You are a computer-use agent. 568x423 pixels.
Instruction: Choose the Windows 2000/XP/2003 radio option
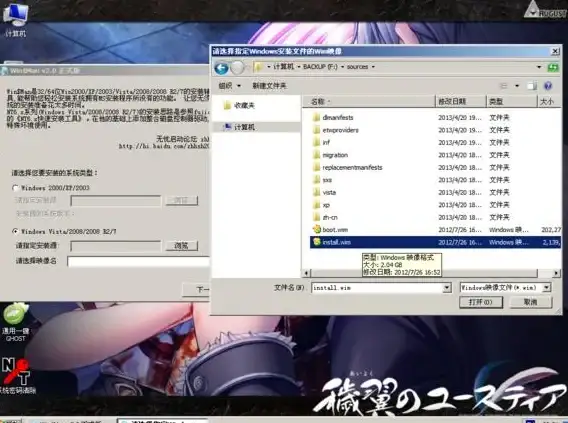click(x=16, y=188)
